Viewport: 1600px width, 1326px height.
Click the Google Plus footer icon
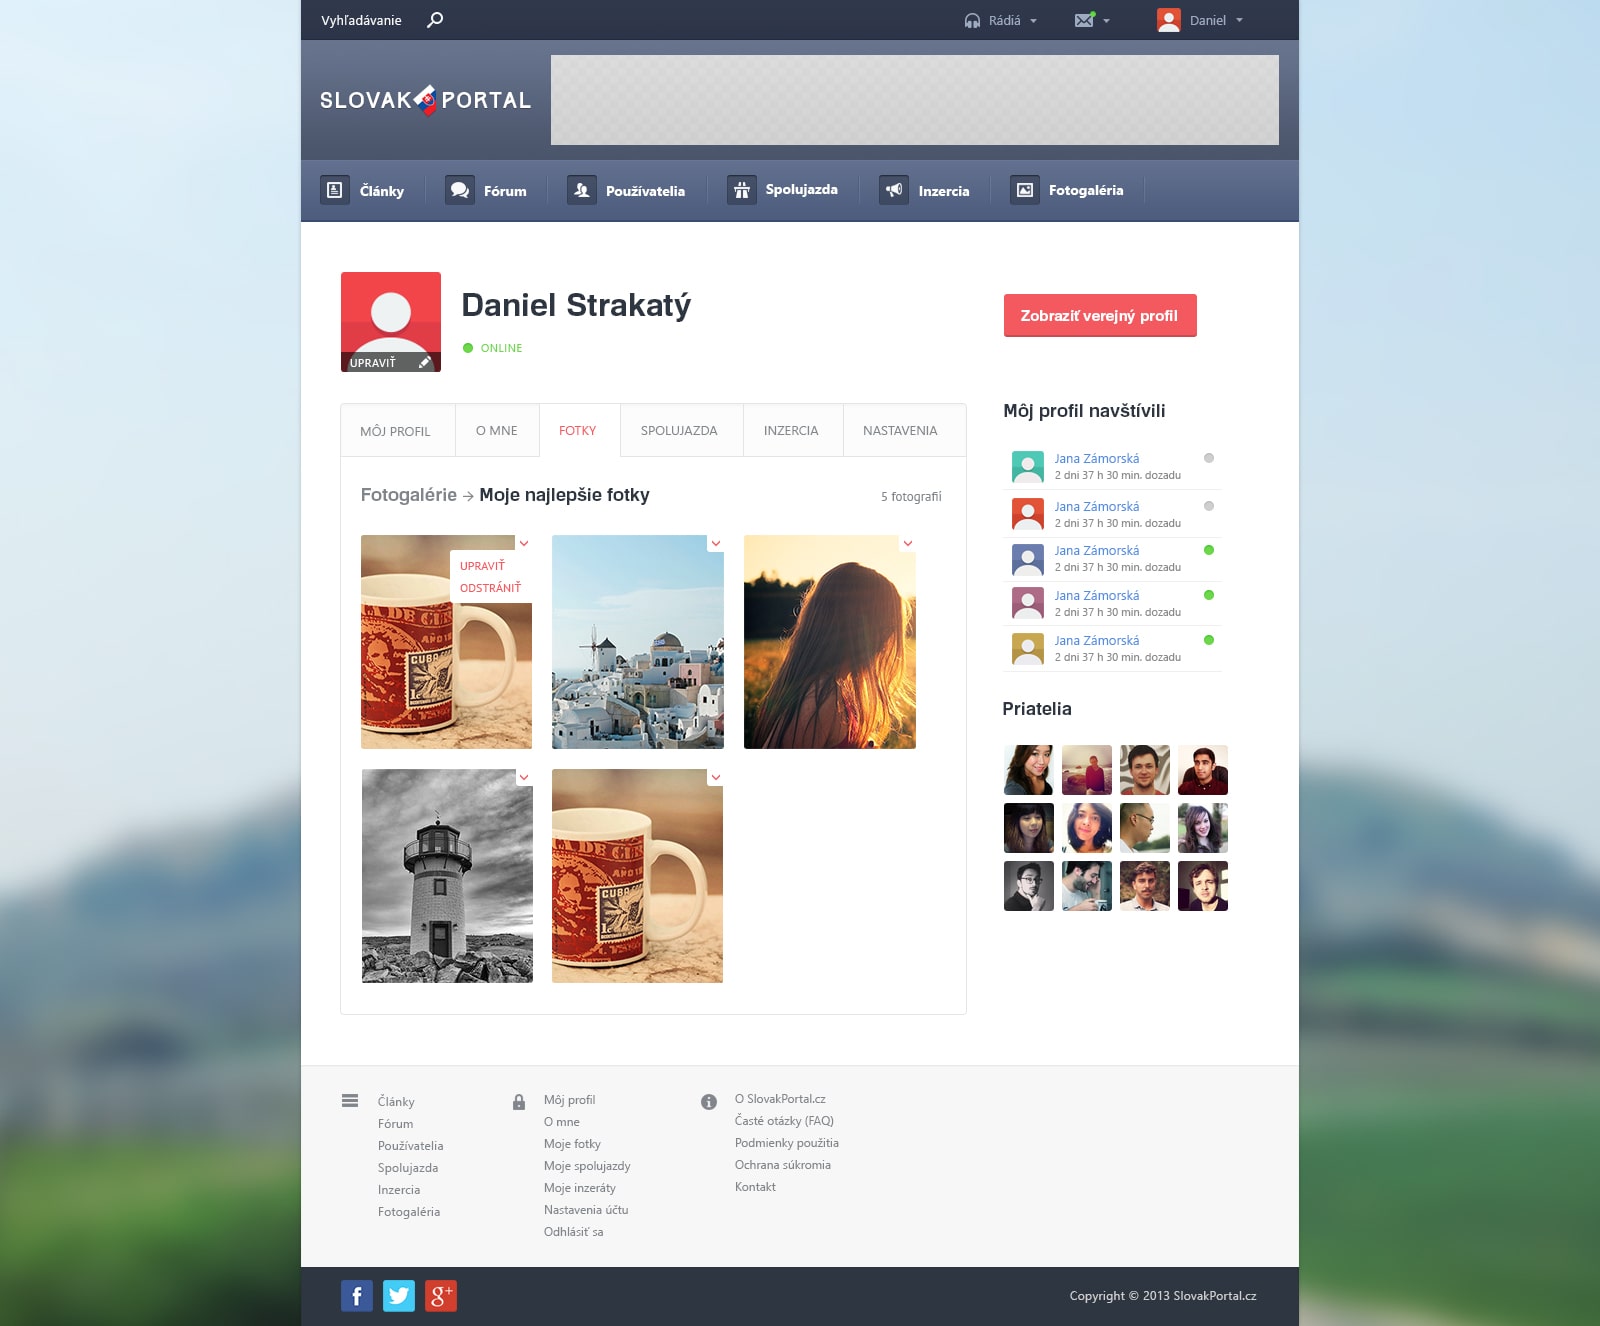pyautogui.click(x=441, y=1296)
